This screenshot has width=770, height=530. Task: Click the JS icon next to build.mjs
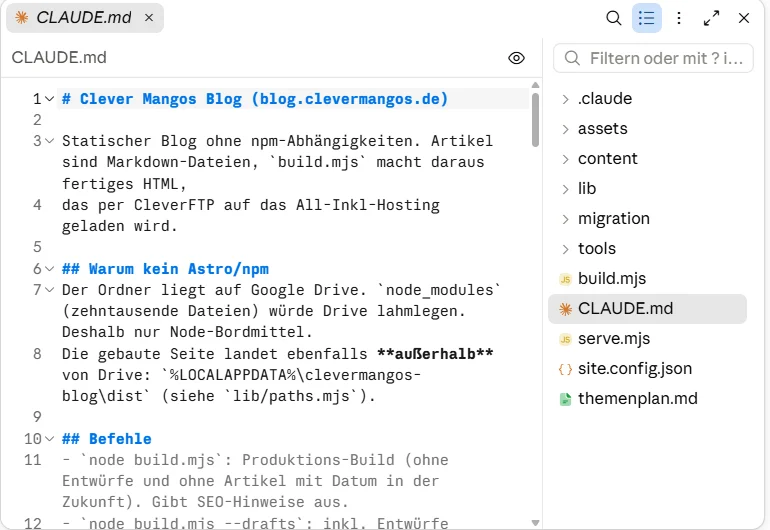pos(565,279)
